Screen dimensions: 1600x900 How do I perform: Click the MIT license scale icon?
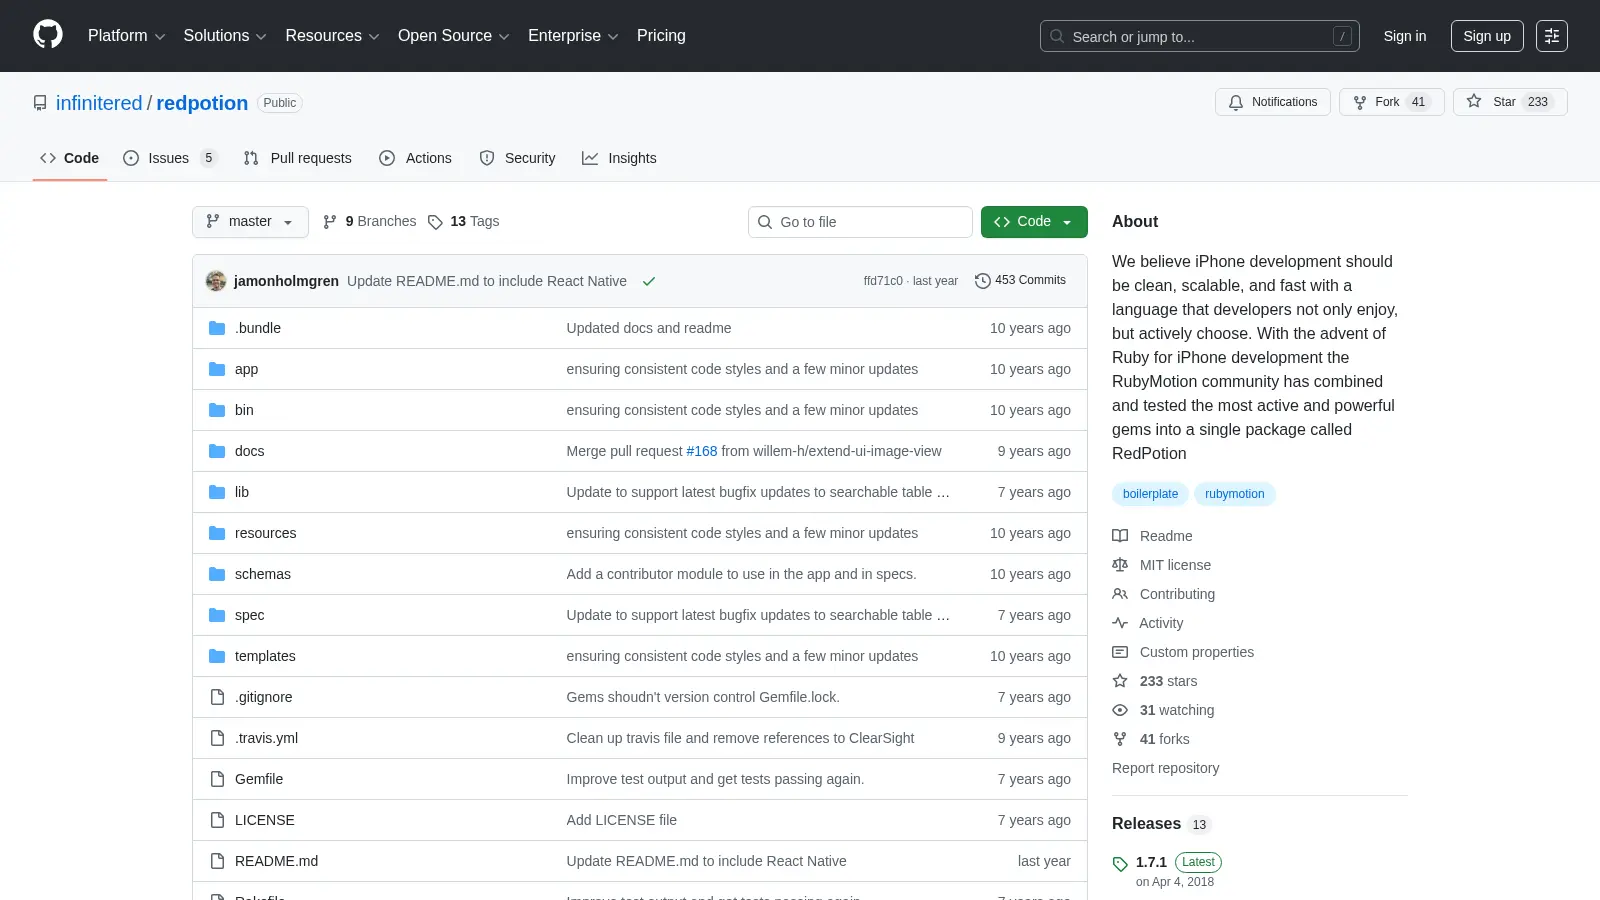pos(1120,565)
